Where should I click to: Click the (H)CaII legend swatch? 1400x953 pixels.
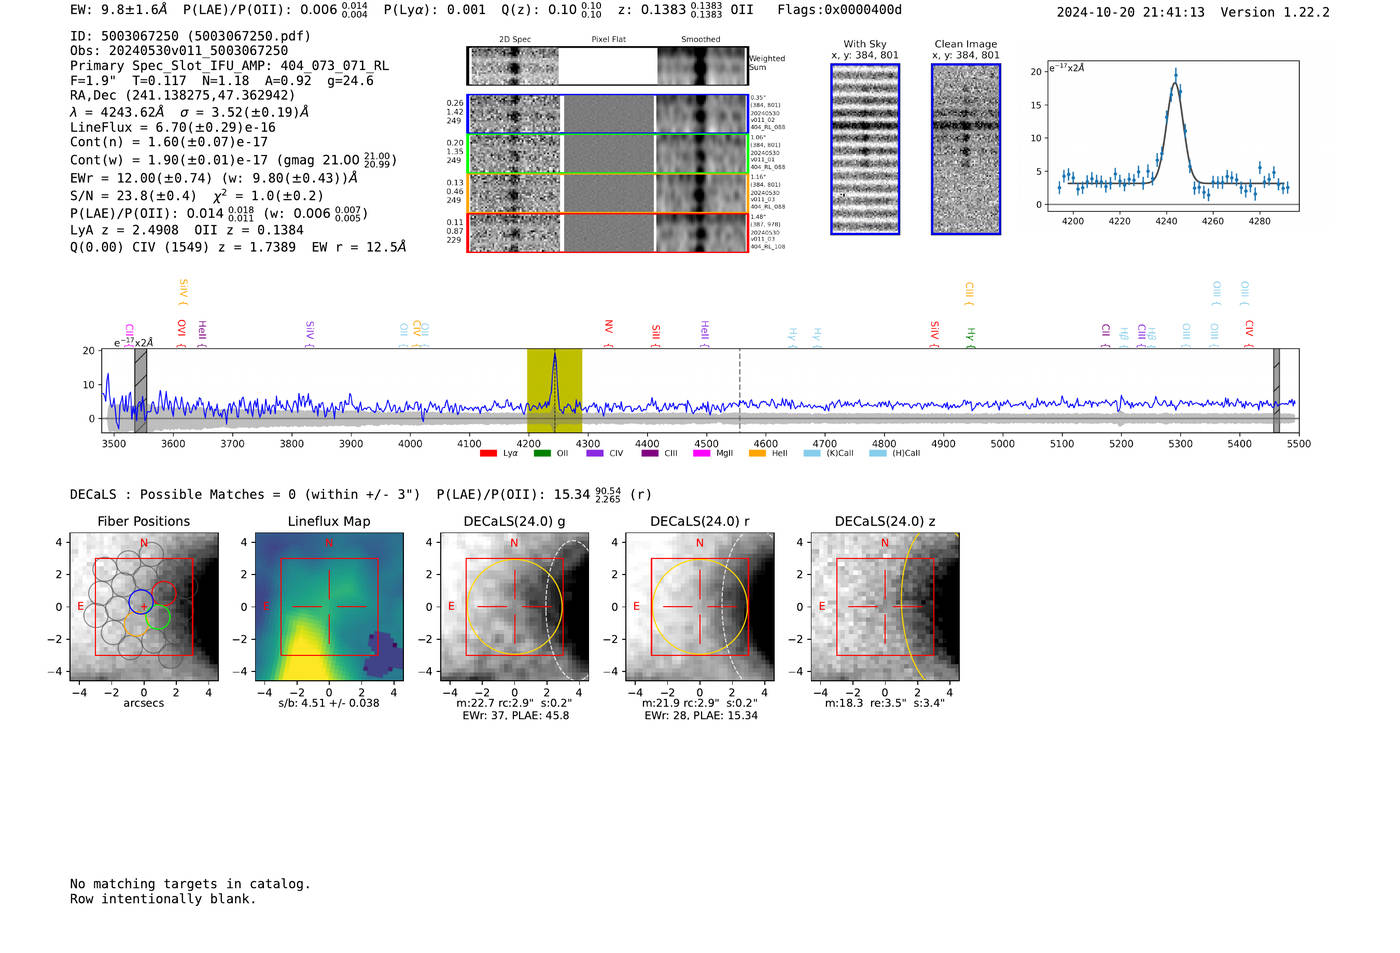(878, 453)
